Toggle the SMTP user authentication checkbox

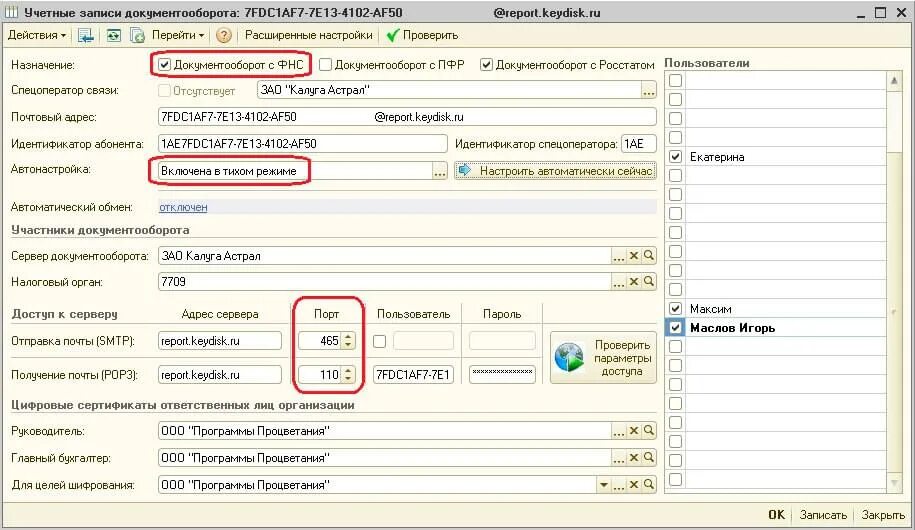coord(379,341)
